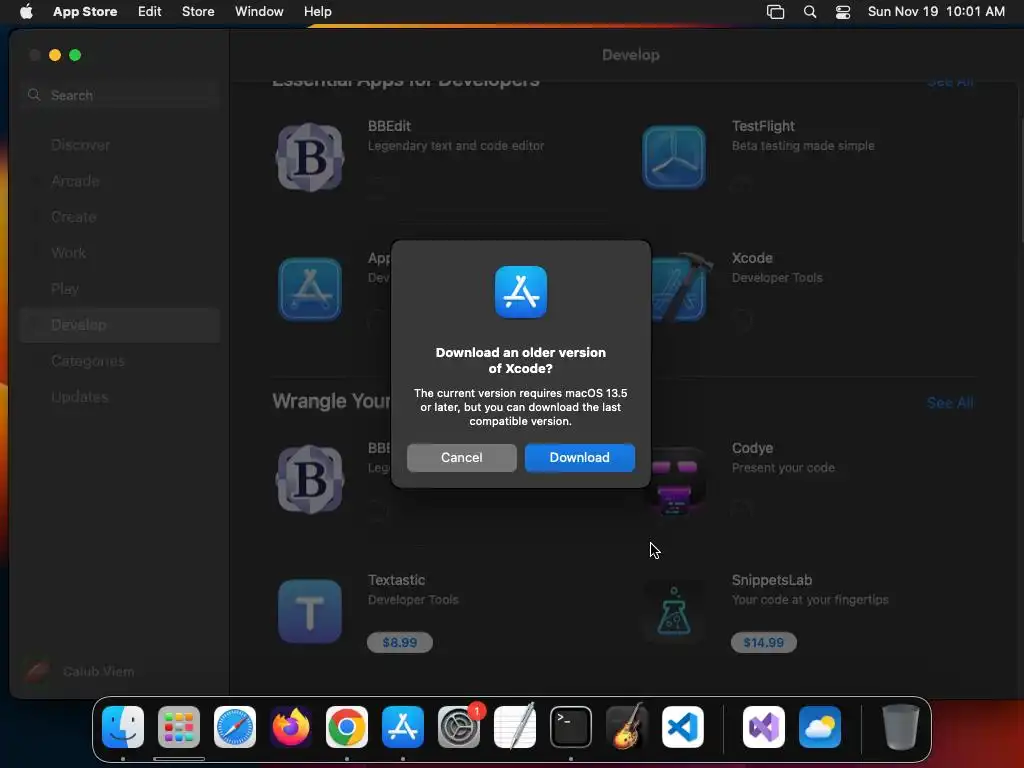This screenshot has height=768, width=1024.
Task: Buy SnippetsLab for $14.99
Action: click(x=763, y=643)
